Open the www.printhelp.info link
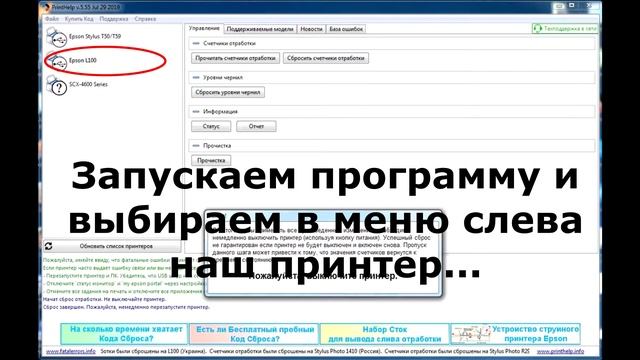The image size is (640, 360). click(x=560, y=351)
